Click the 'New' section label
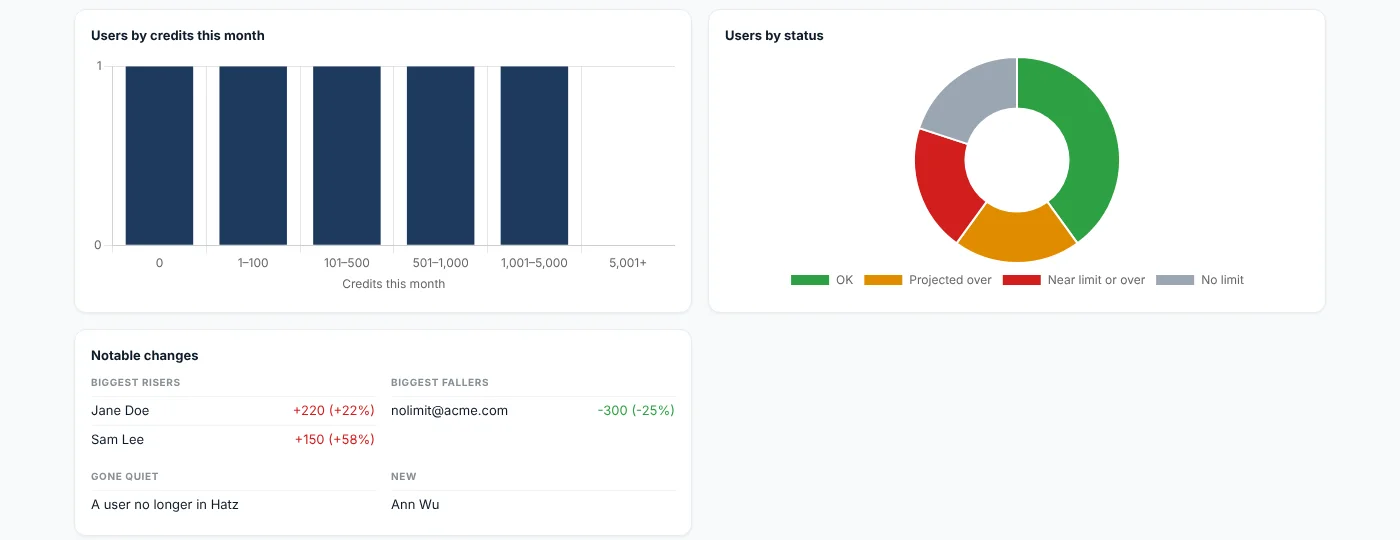The width and height of the screenshot is (1400, 540). 404,476
